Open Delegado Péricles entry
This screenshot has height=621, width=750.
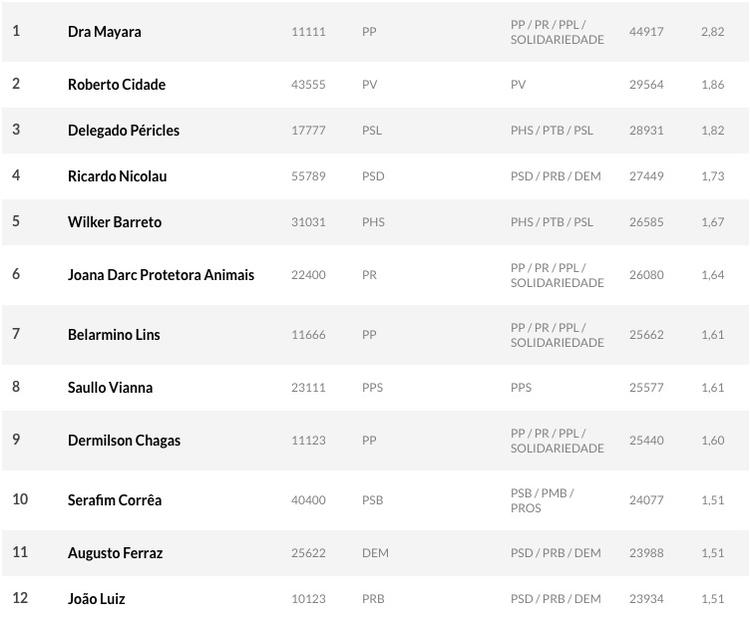(123, 131)
